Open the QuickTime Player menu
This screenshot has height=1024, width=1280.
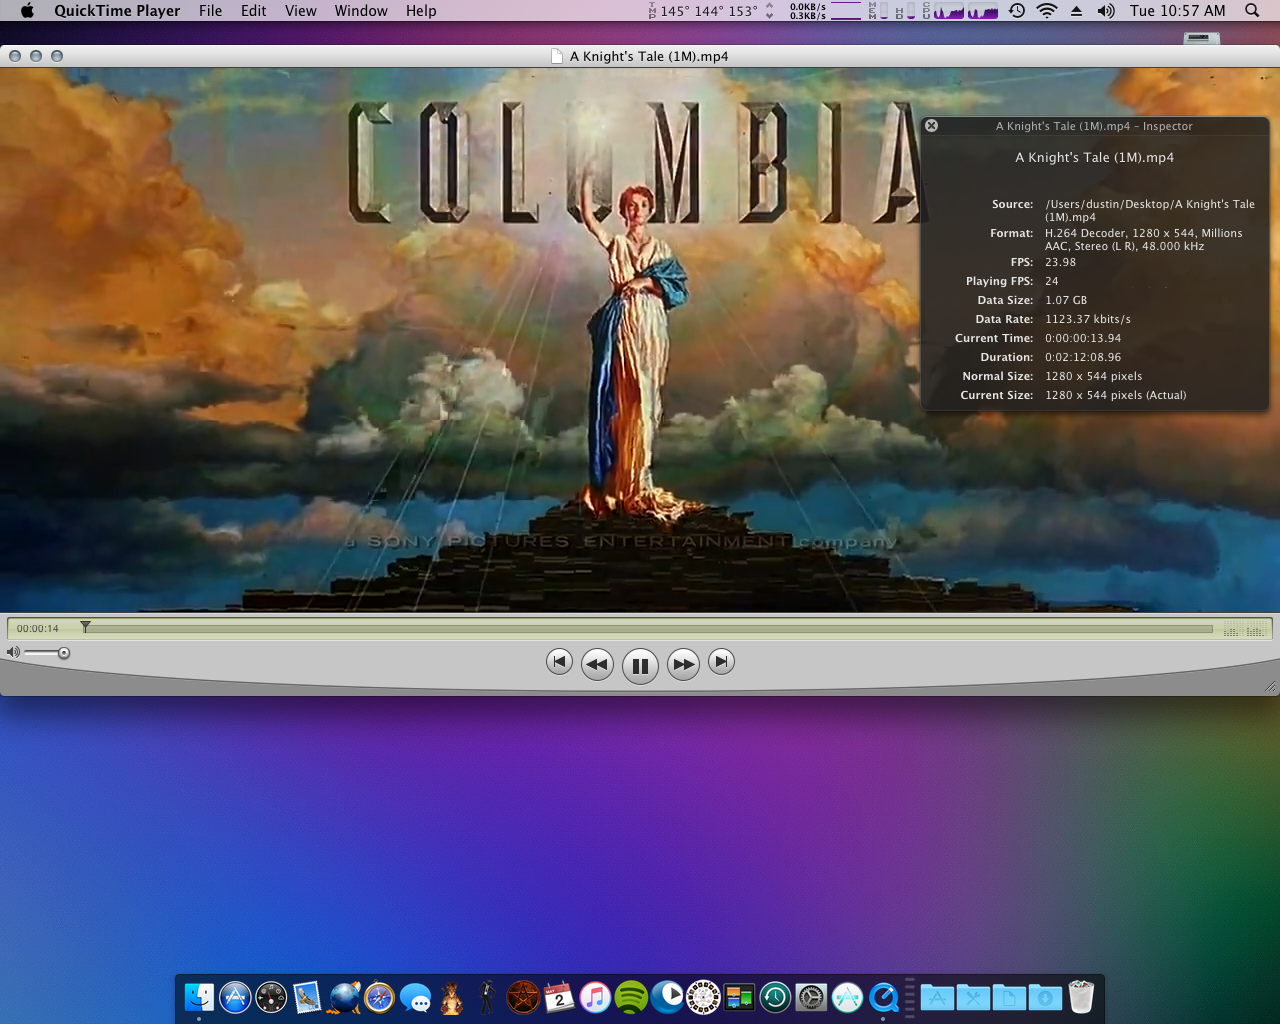pos(117,11)
